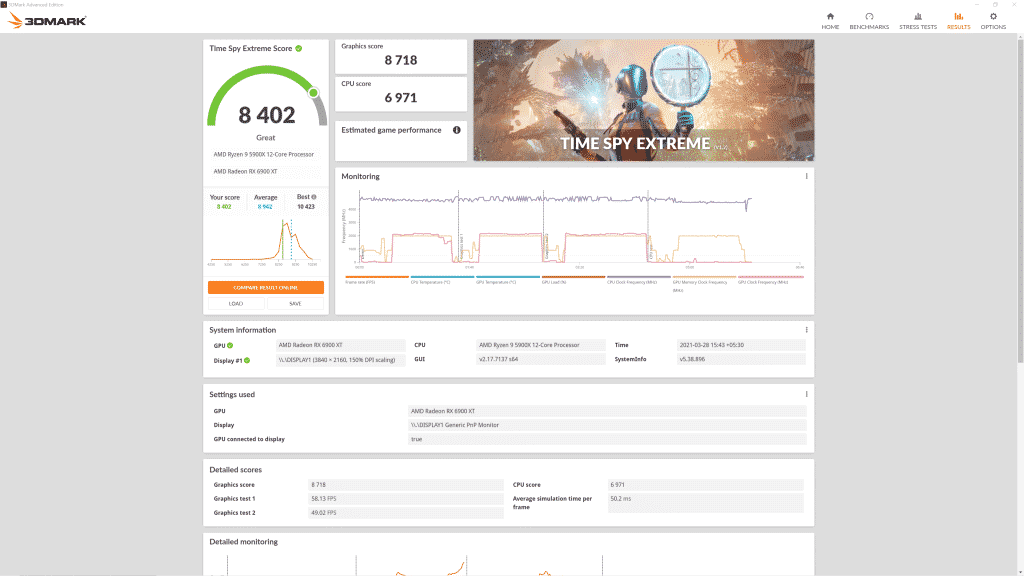This screenshot has width=1024, height=576.
Task: Click Detailed scores CPU score 6 971 value
Action: tap(706, 485)
